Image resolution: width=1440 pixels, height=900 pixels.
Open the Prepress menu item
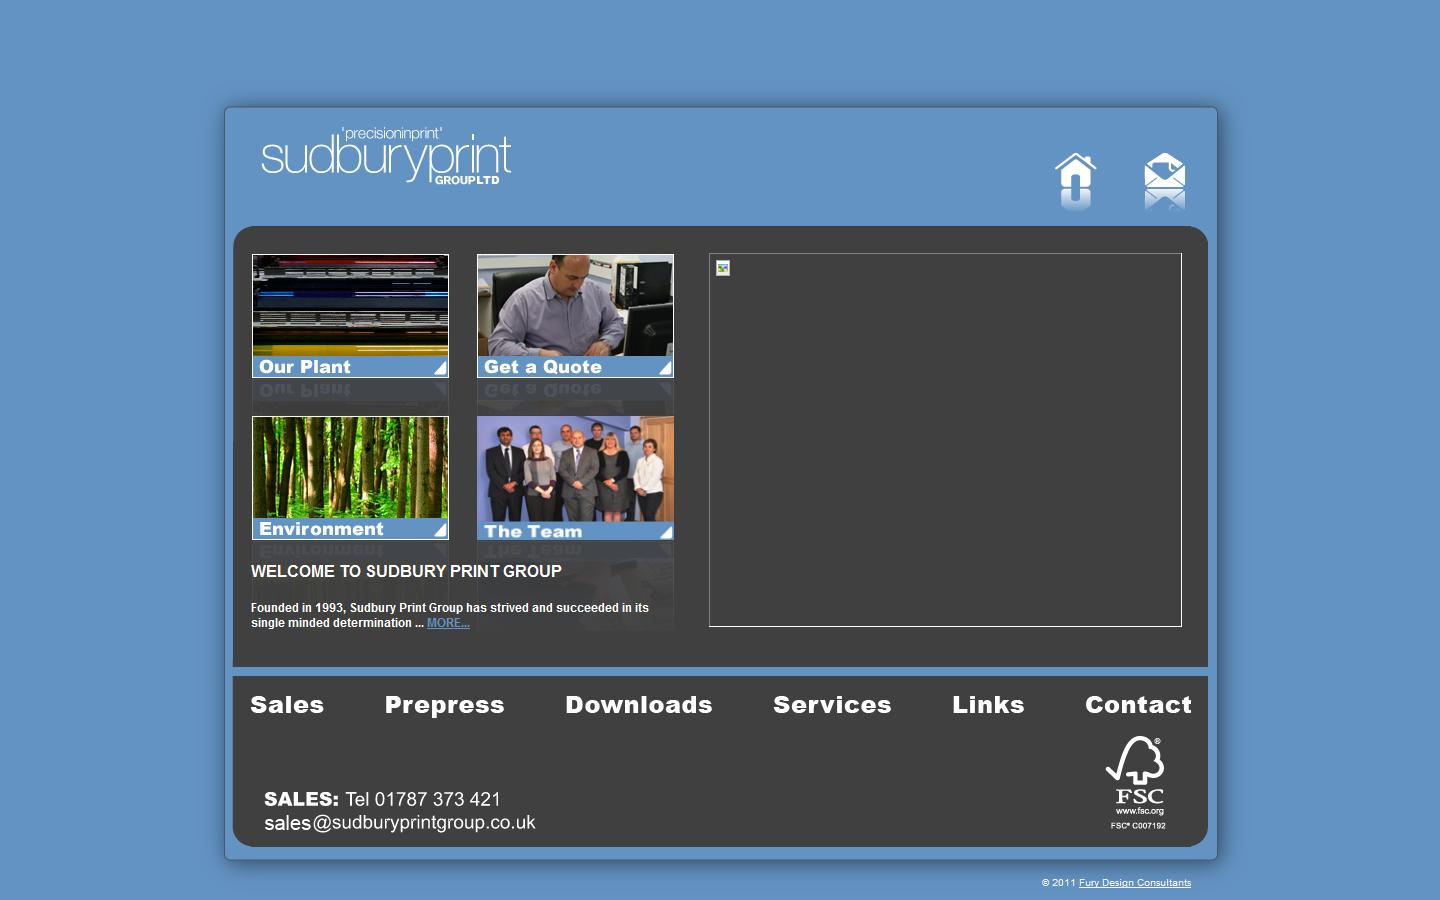tap(444, 706)
